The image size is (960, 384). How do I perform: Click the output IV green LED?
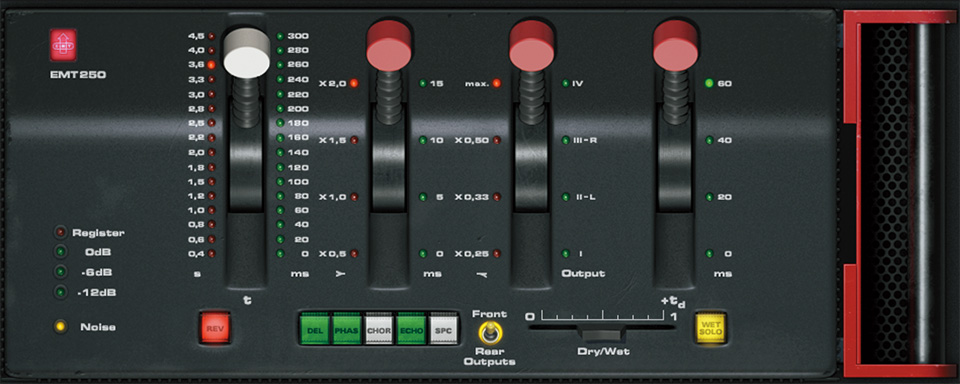pyautogui.click(x=566, y=83)
